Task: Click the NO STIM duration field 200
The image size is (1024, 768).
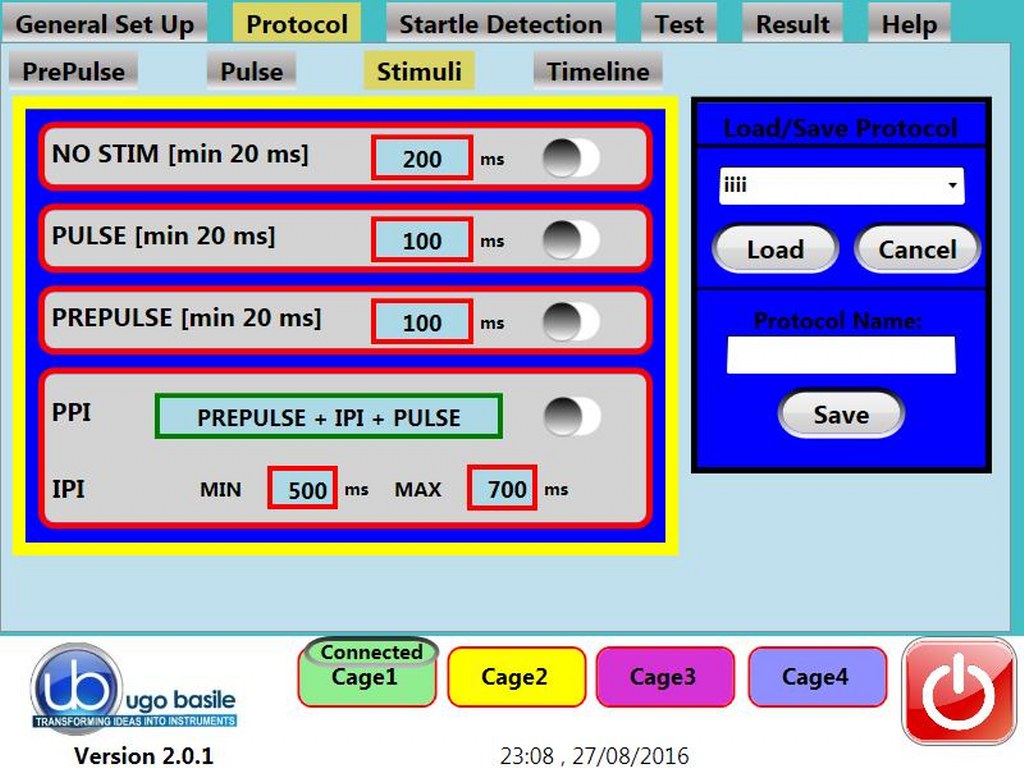Action: pyautogui.click(x=422, y=157)
